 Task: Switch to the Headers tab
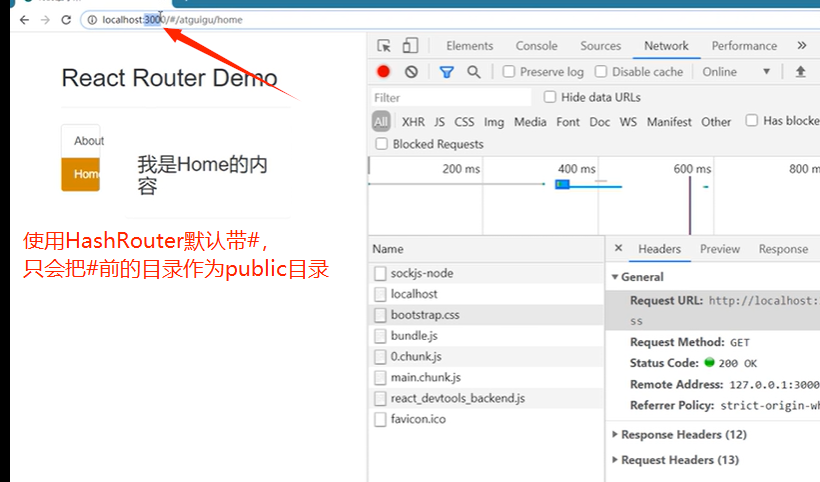click(659, 249)
